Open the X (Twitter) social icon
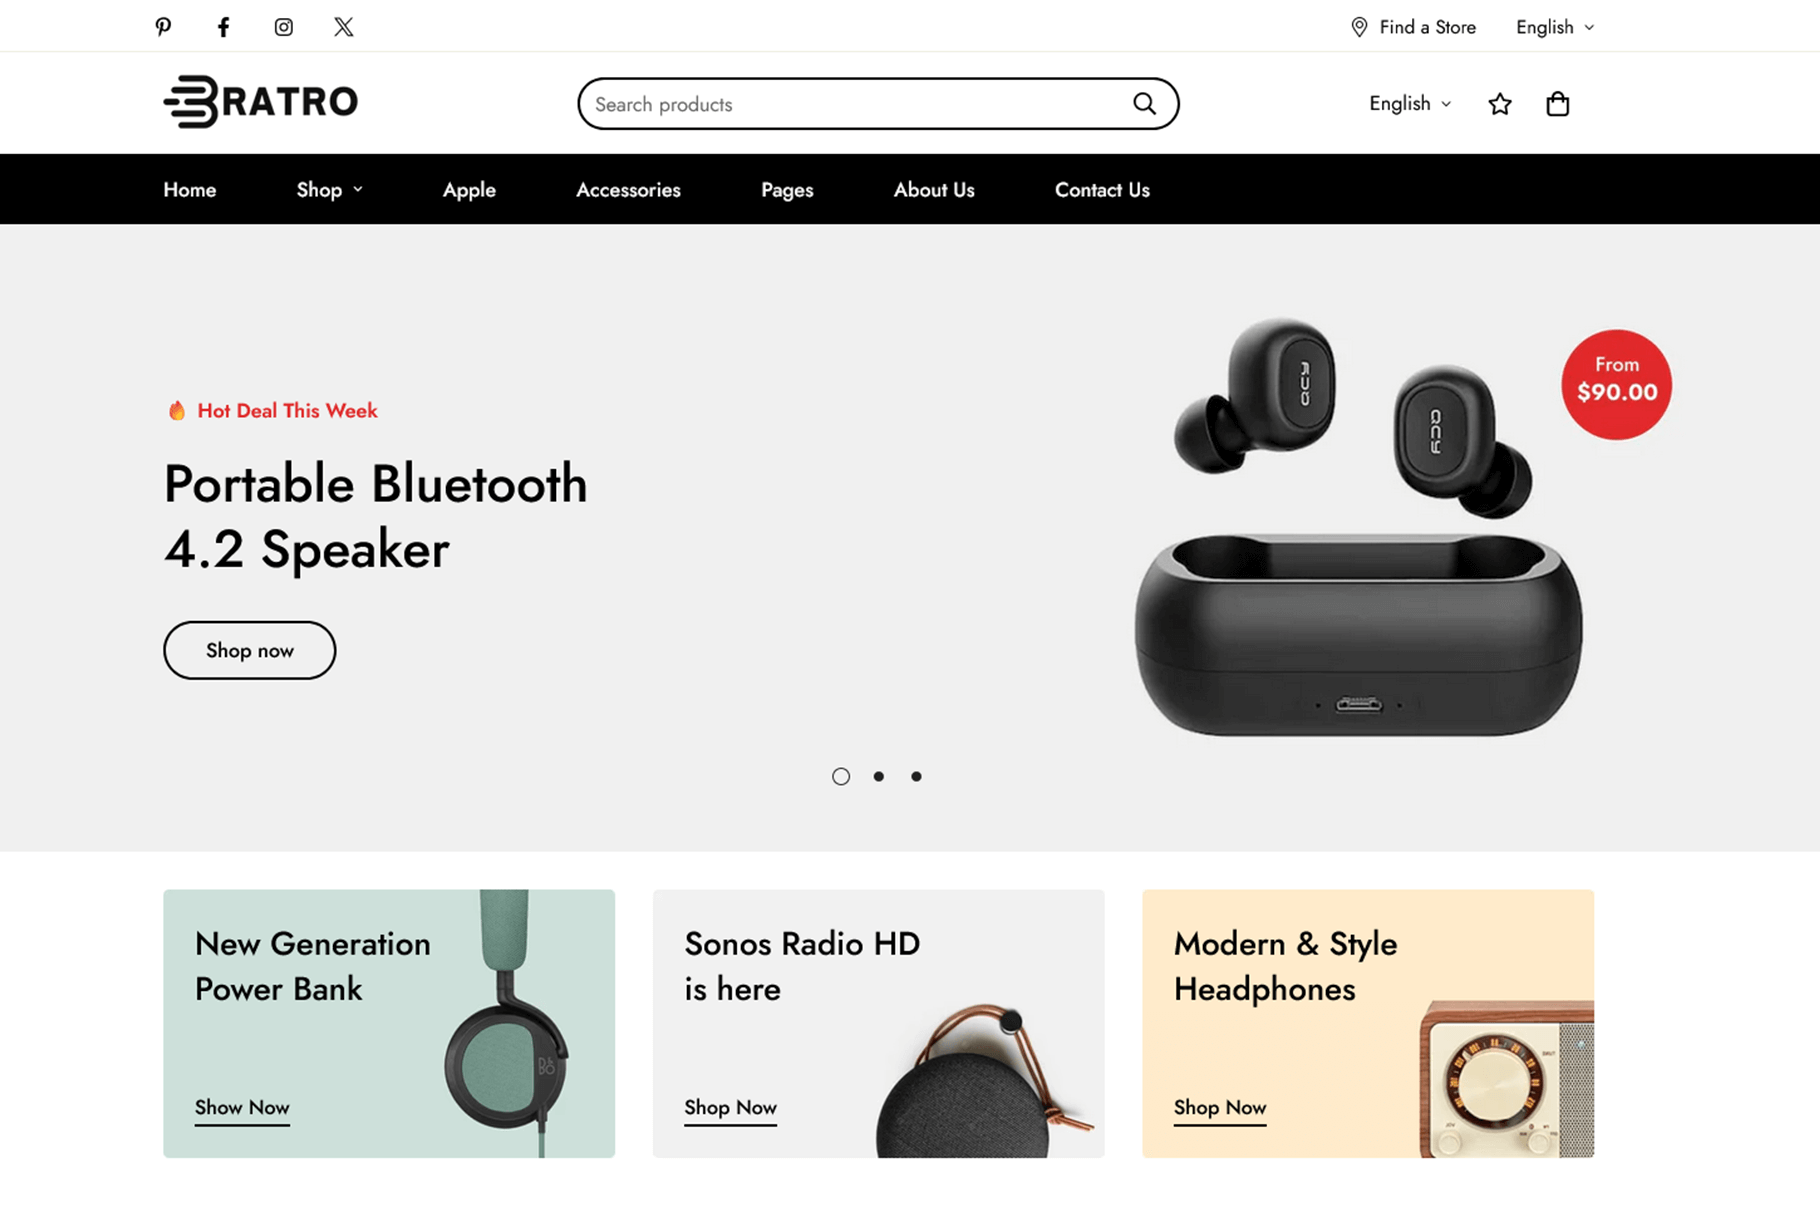This screenshot has height=1214, width=1820. [x=344, y=27]
